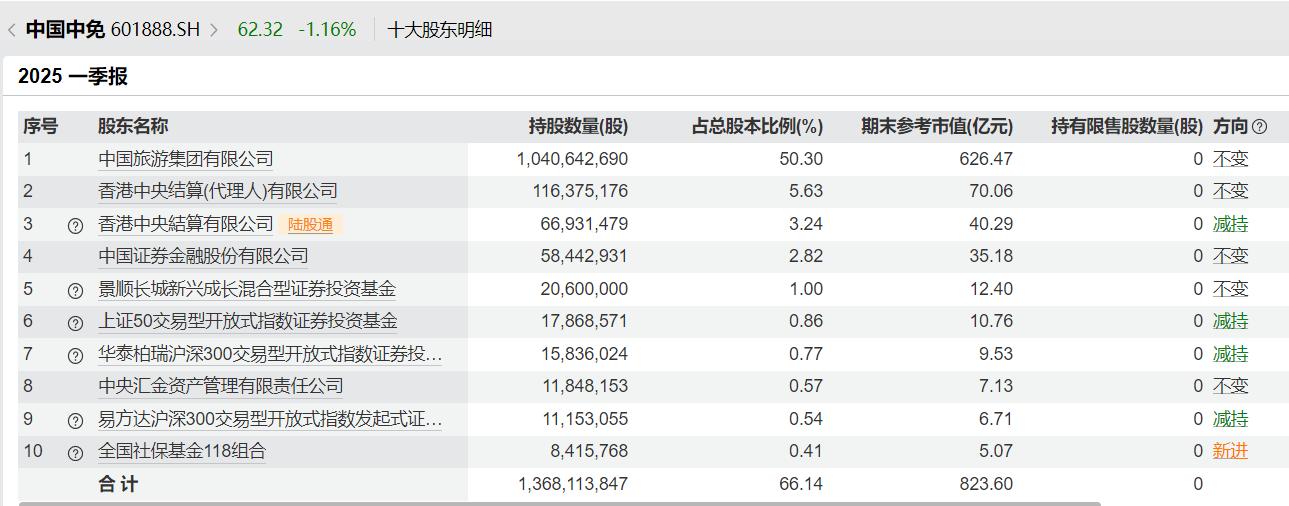This screenshot has width=1289, height=506.
Task: Click question icon beside 景顺长城新兴成长 fund
Action: tap(75, 290)
